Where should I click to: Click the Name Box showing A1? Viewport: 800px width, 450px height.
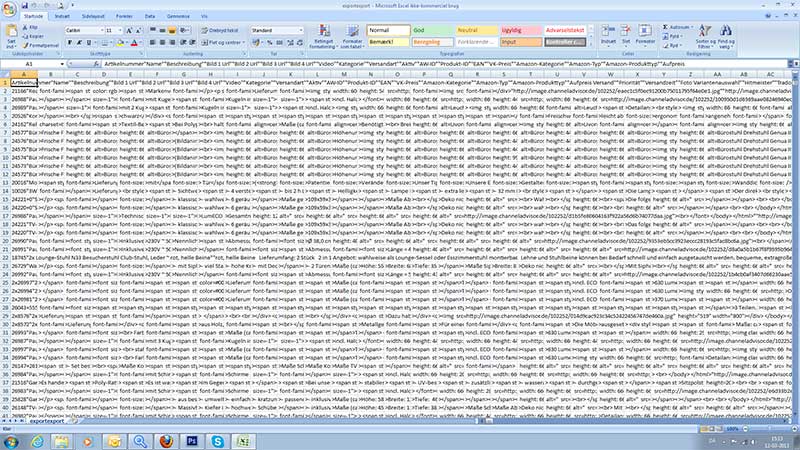pos(30,64)
